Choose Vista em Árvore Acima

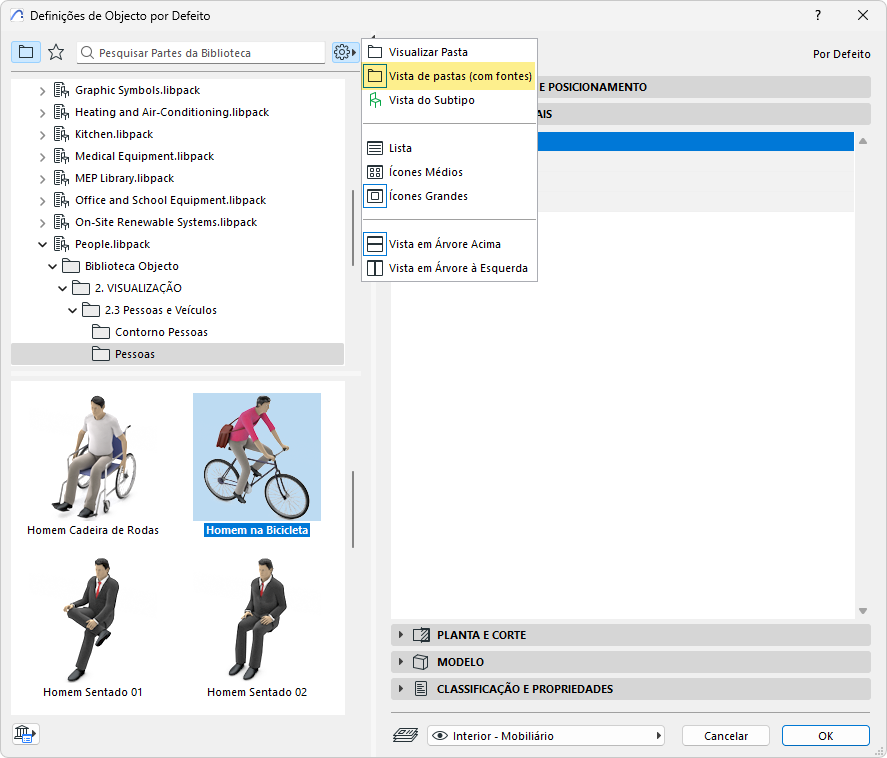449,244
